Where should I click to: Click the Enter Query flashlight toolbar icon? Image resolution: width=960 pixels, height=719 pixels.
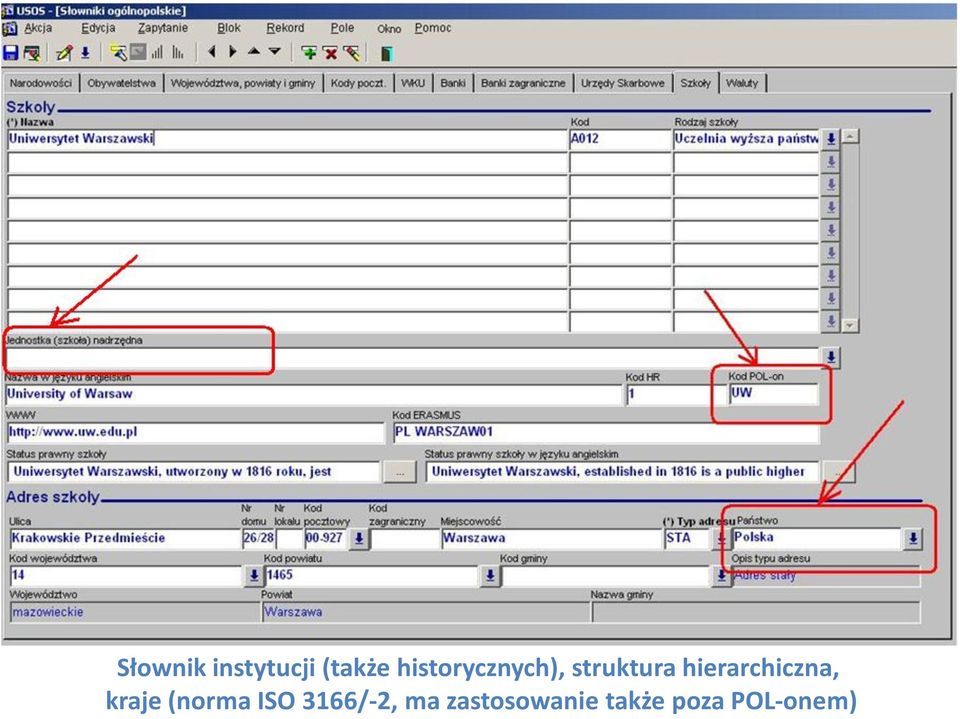[118, 53]
